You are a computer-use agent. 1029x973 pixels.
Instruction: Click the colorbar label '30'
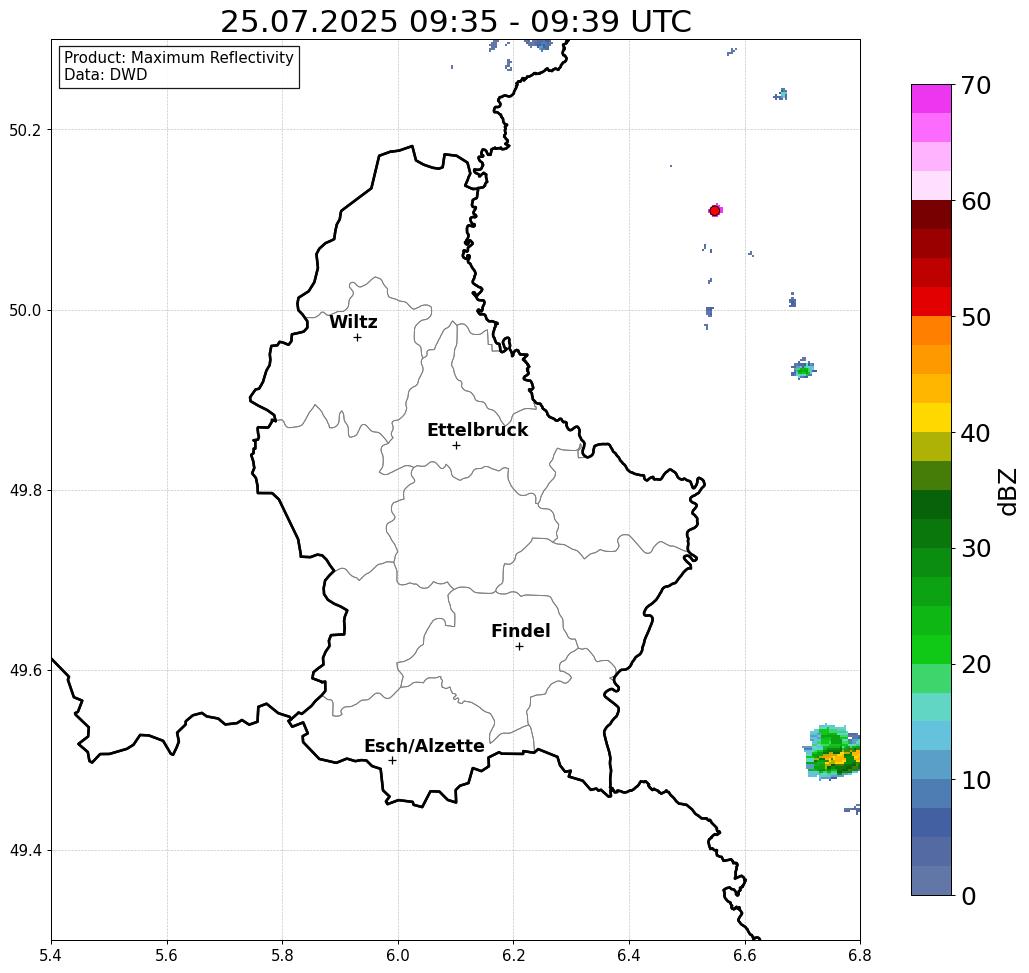pos(976,548)
